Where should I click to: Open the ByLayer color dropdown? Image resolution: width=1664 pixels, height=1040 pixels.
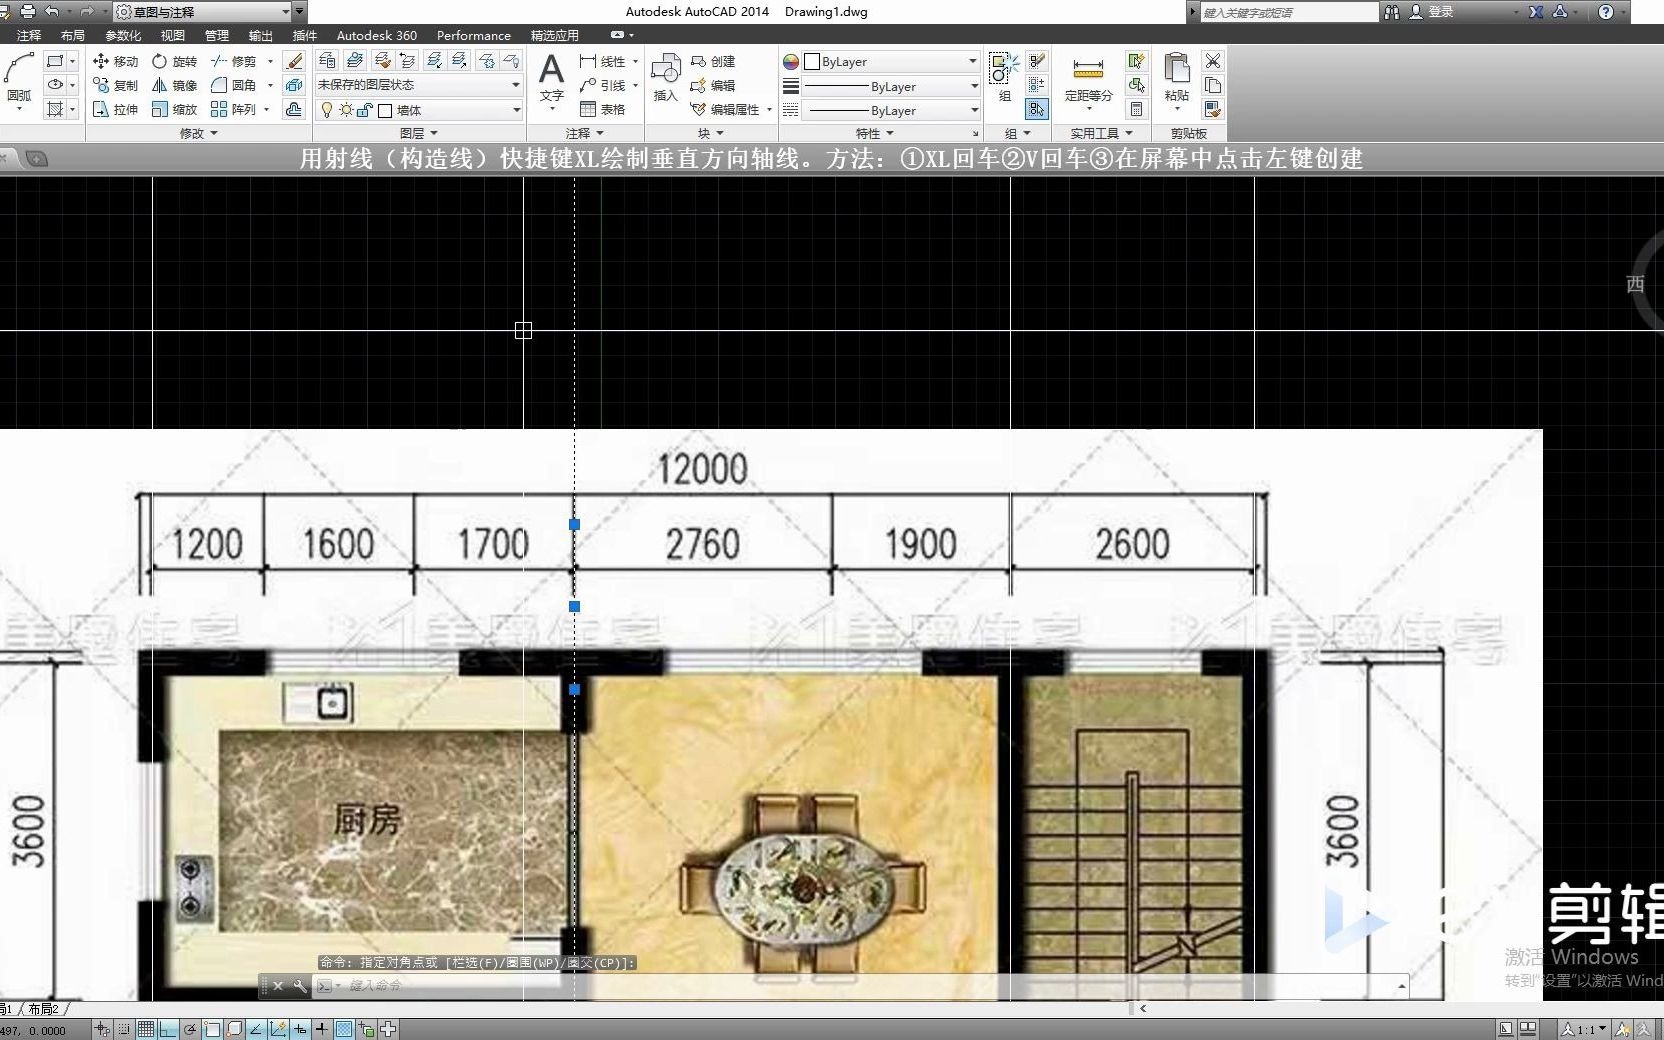point(891,61)
